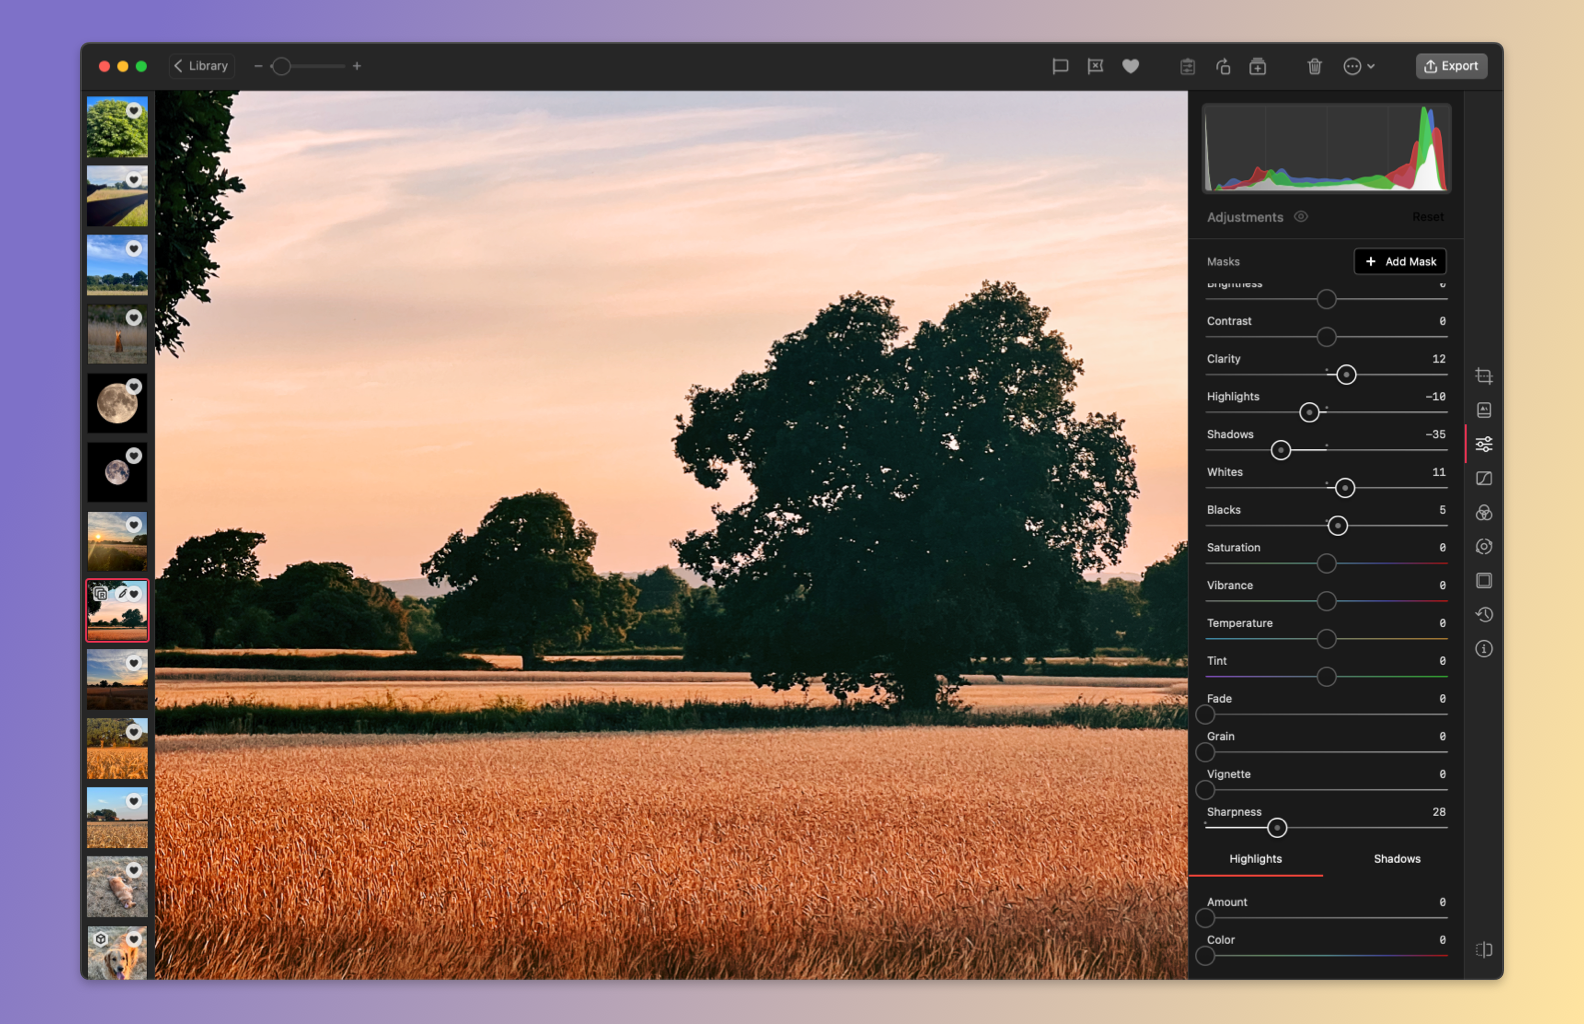Click the Shadows value -35
The height and width of the screenshot is (1024, 1584).
pos(1435,435)
